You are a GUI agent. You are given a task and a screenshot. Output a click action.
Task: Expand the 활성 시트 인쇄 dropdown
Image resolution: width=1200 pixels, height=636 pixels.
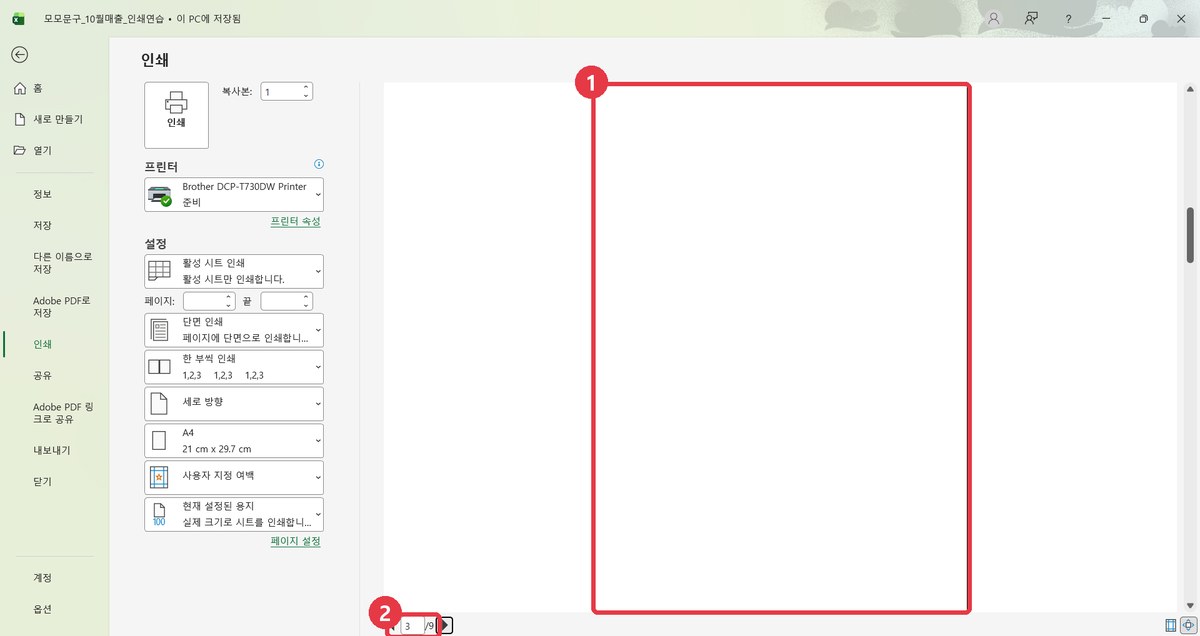[x=234, y=271]
